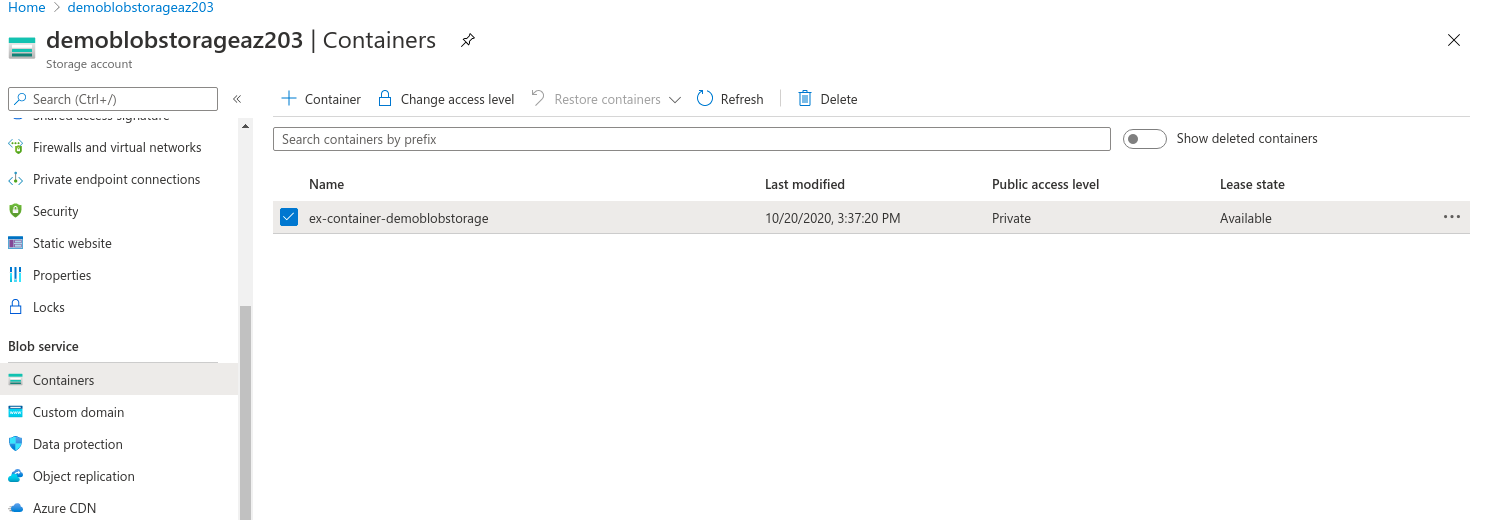Click the Object replication cloud icon
Image resolution: width=1485 pixels, height=520 pixels.
(x=15, y=476)
